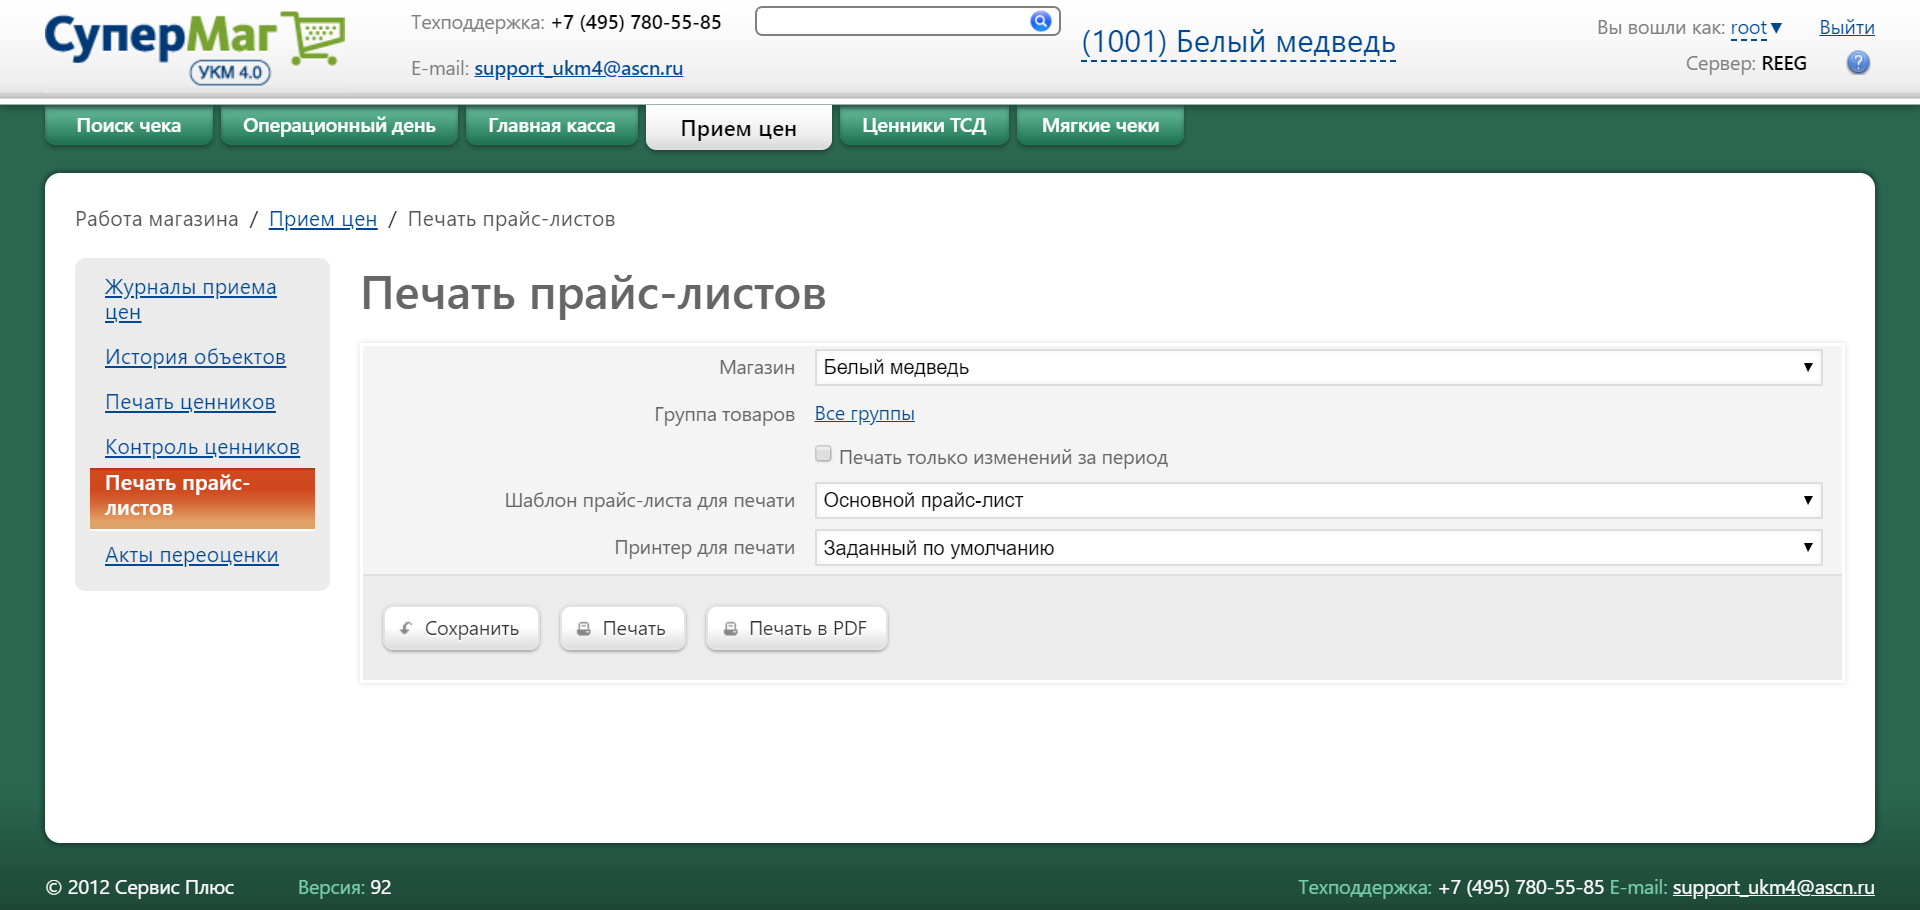Image resolution: width=1920 pixels, height=910 pixels.
Task: Select the Прием цен tab
Action: coord(739,128)
